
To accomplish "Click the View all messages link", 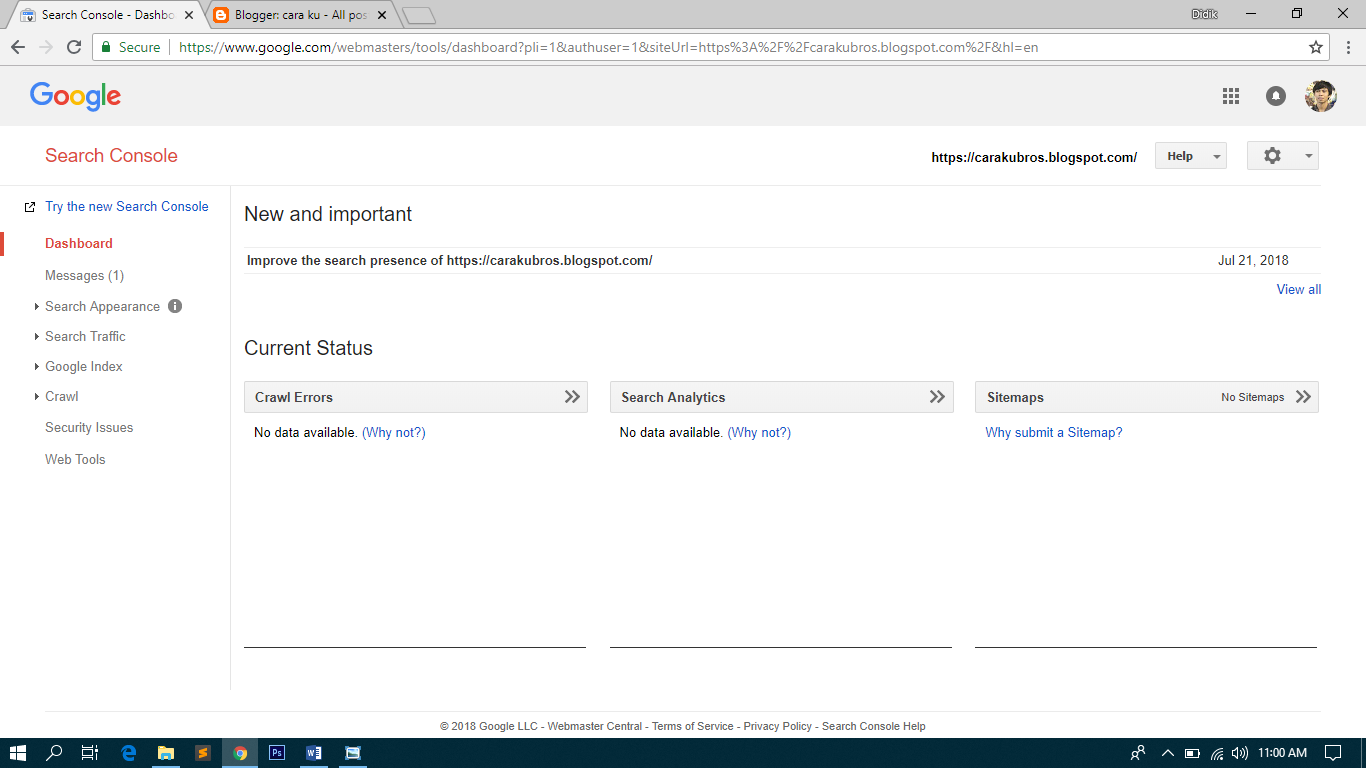I will [x=1299, y=290].
